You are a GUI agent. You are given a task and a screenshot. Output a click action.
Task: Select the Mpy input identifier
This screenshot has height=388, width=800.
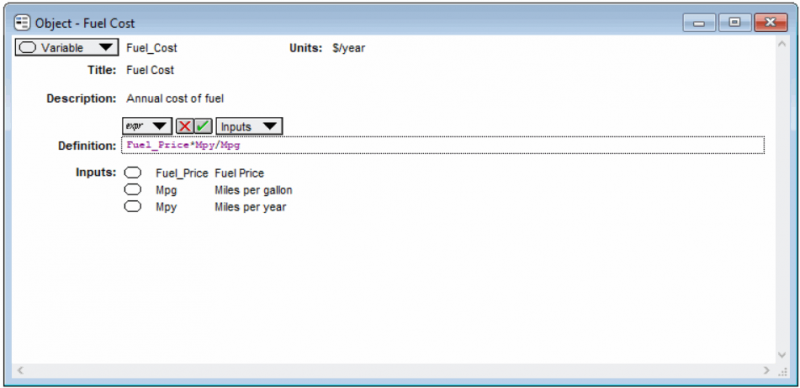(x=166, y=208)
